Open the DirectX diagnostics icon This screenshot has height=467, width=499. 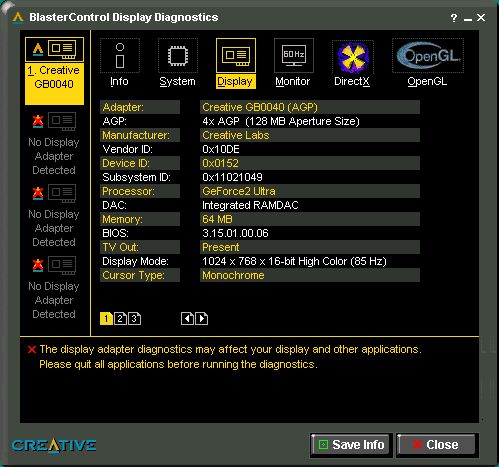pyautogui.click(x=353, y=57)
